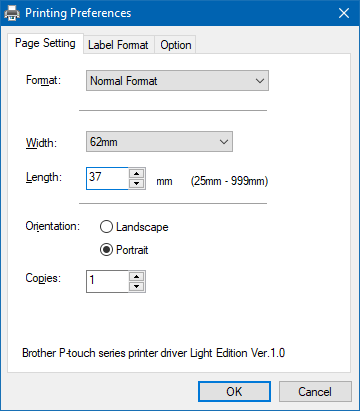Switch to the Option tab
The height and width of the screenshot is (411, 360).
[176, 45]
